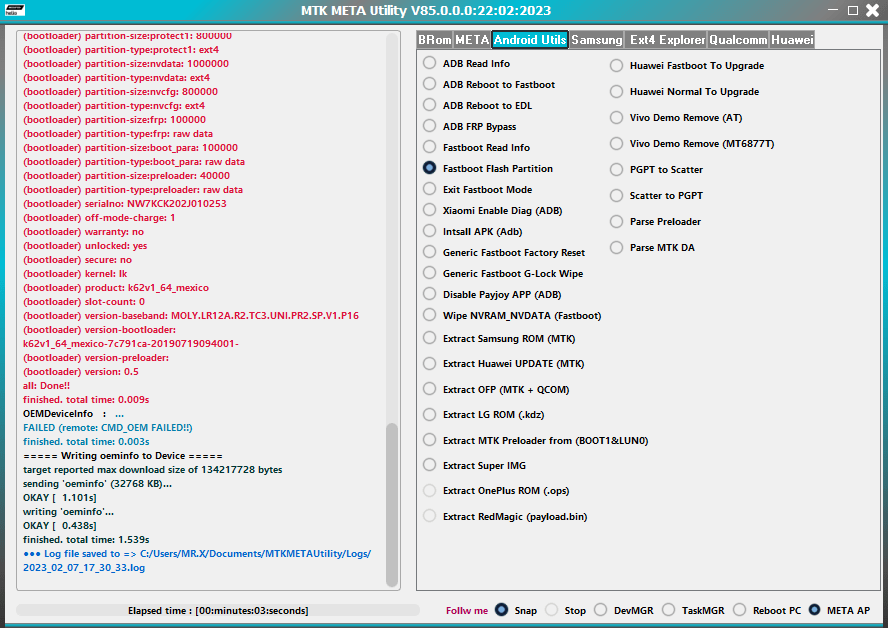Enable Disable Payjoy APP (ADB)
Screen dimensions: 888x628
(429, 294)
